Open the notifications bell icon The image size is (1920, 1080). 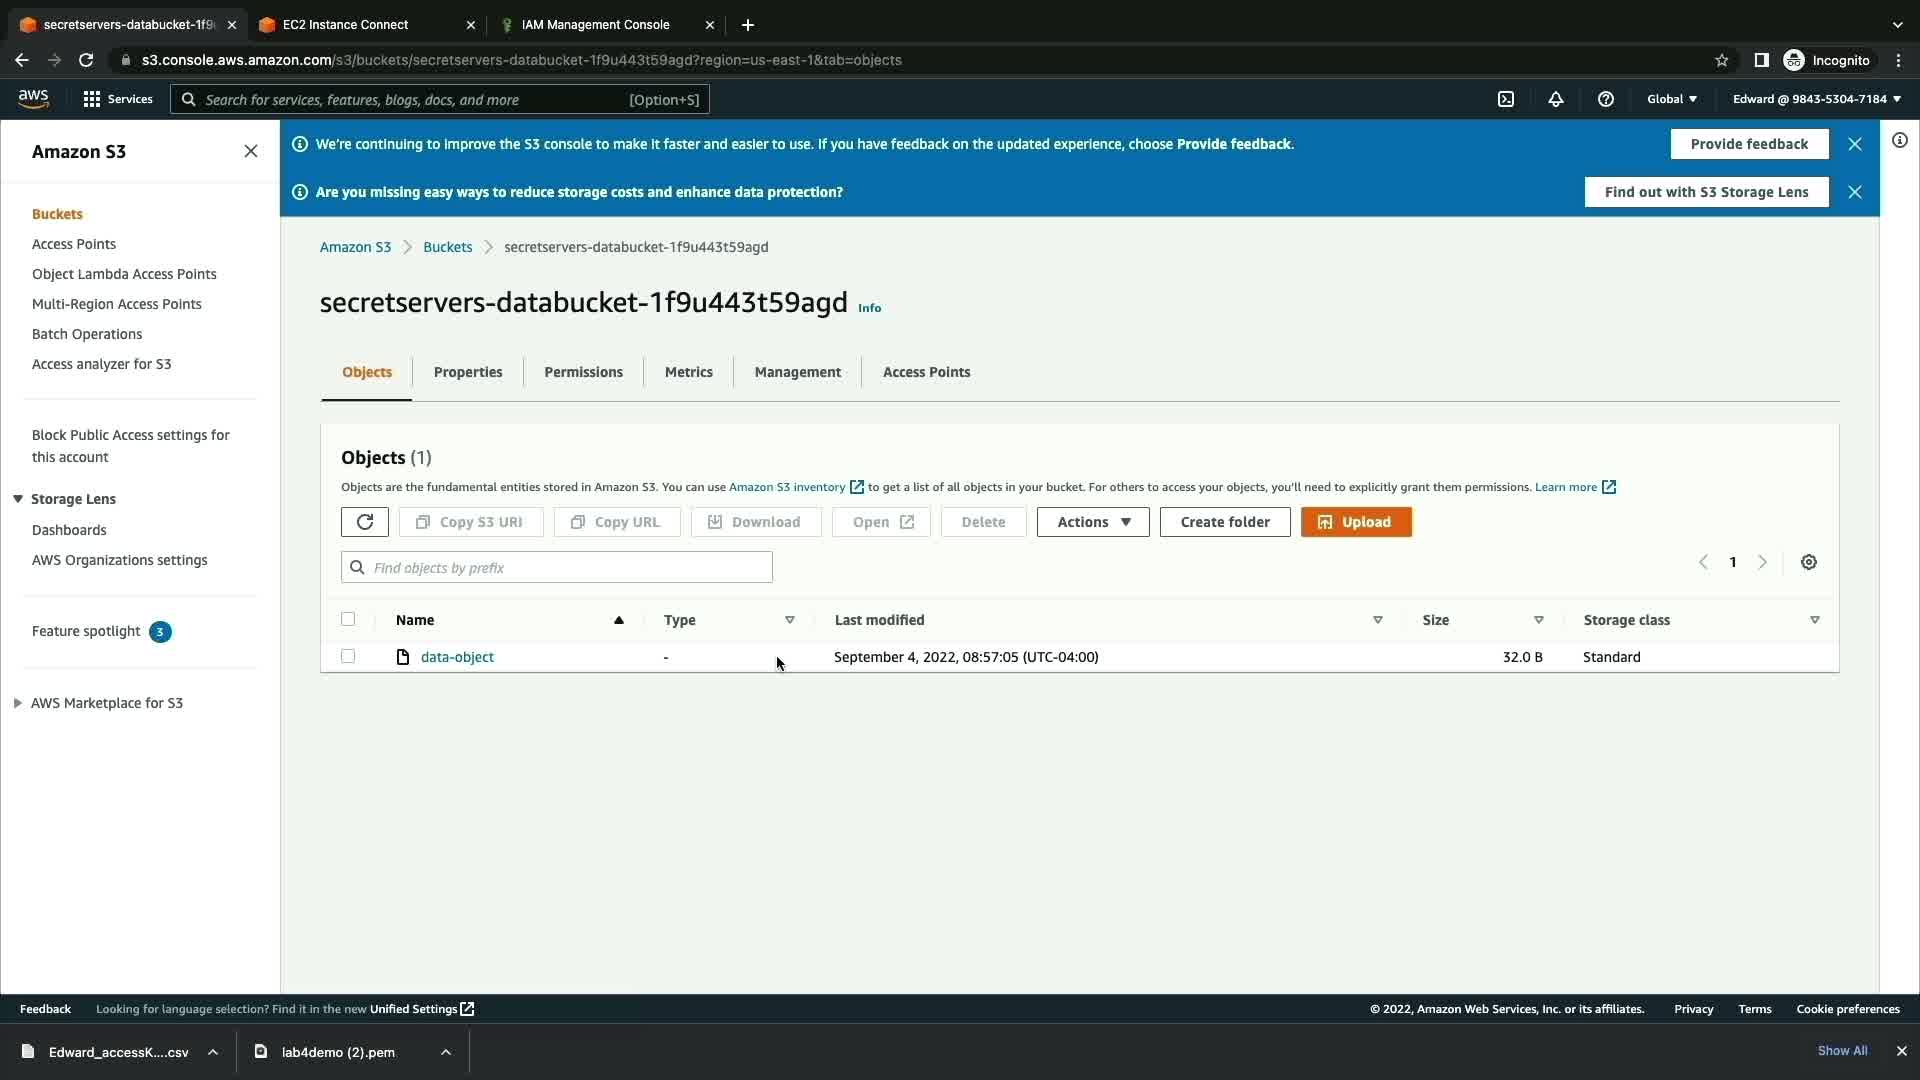point(1556,99)
